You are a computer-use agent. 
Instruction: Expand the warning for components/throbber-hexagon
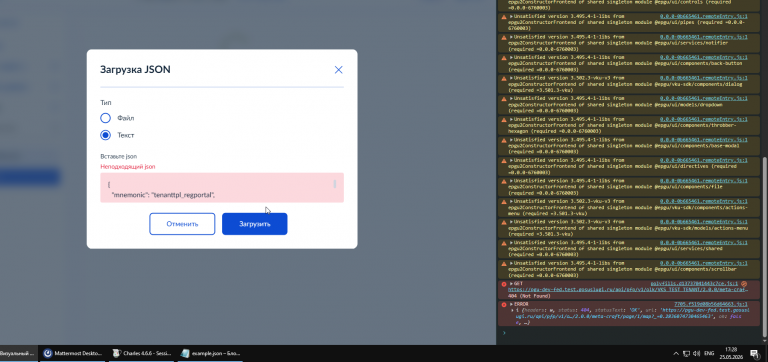pyautogui.click(x=511, y=119)
